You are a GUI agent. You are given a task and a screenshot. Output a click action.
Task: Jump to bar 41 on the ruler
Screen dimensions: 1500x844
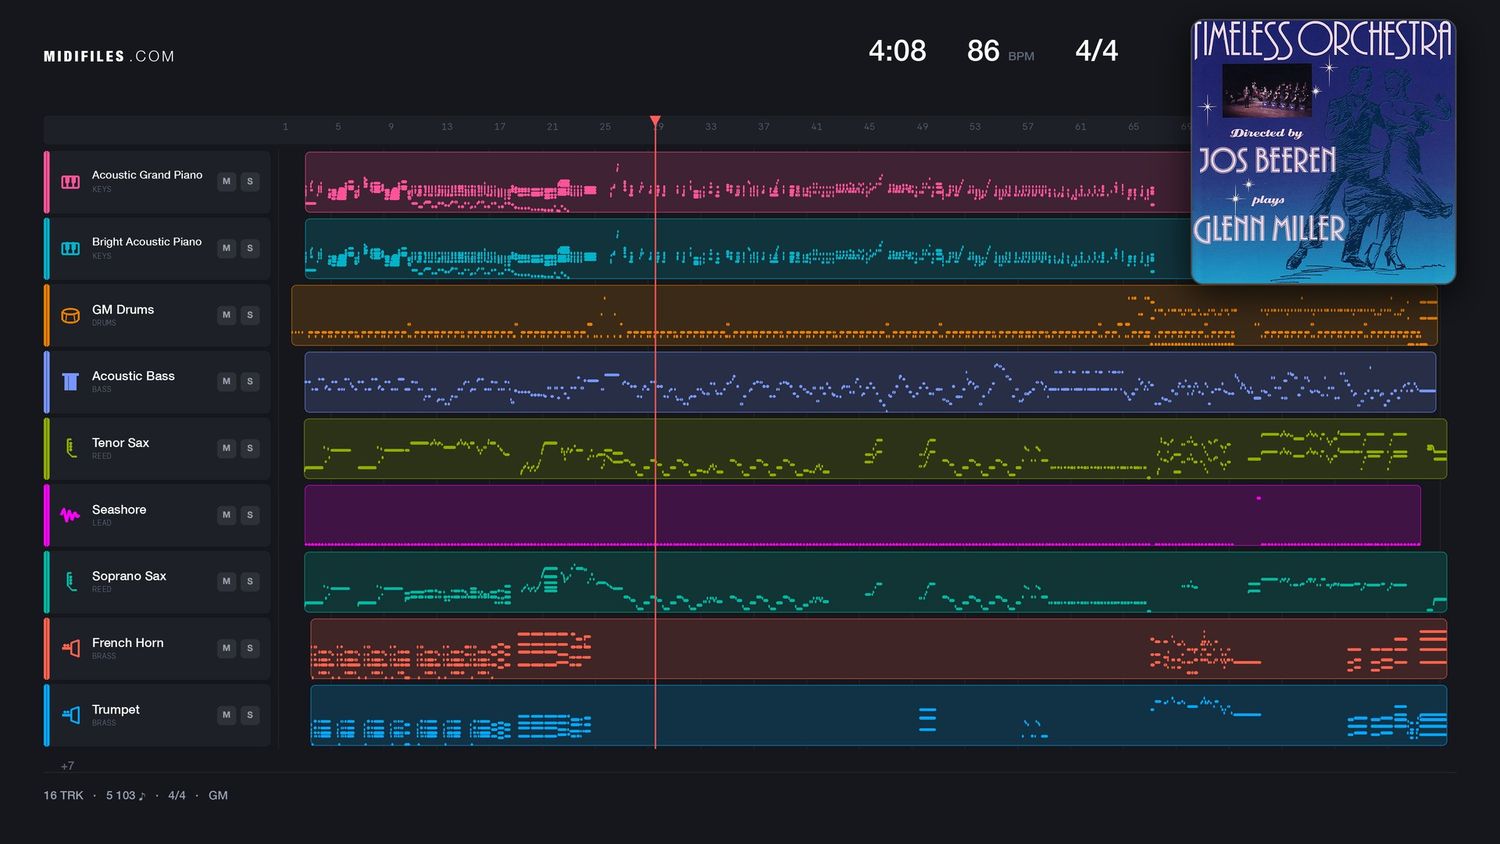(816, 127)
